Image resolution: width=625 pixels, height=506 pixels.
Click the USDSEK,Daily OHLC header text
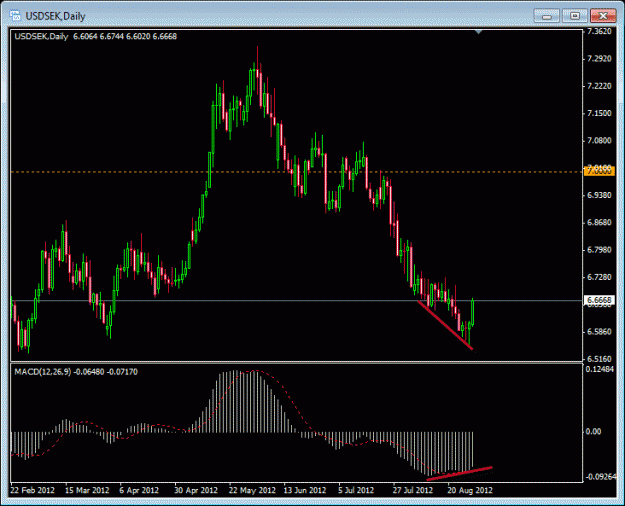pyautogui.click(x=96, y=36)
